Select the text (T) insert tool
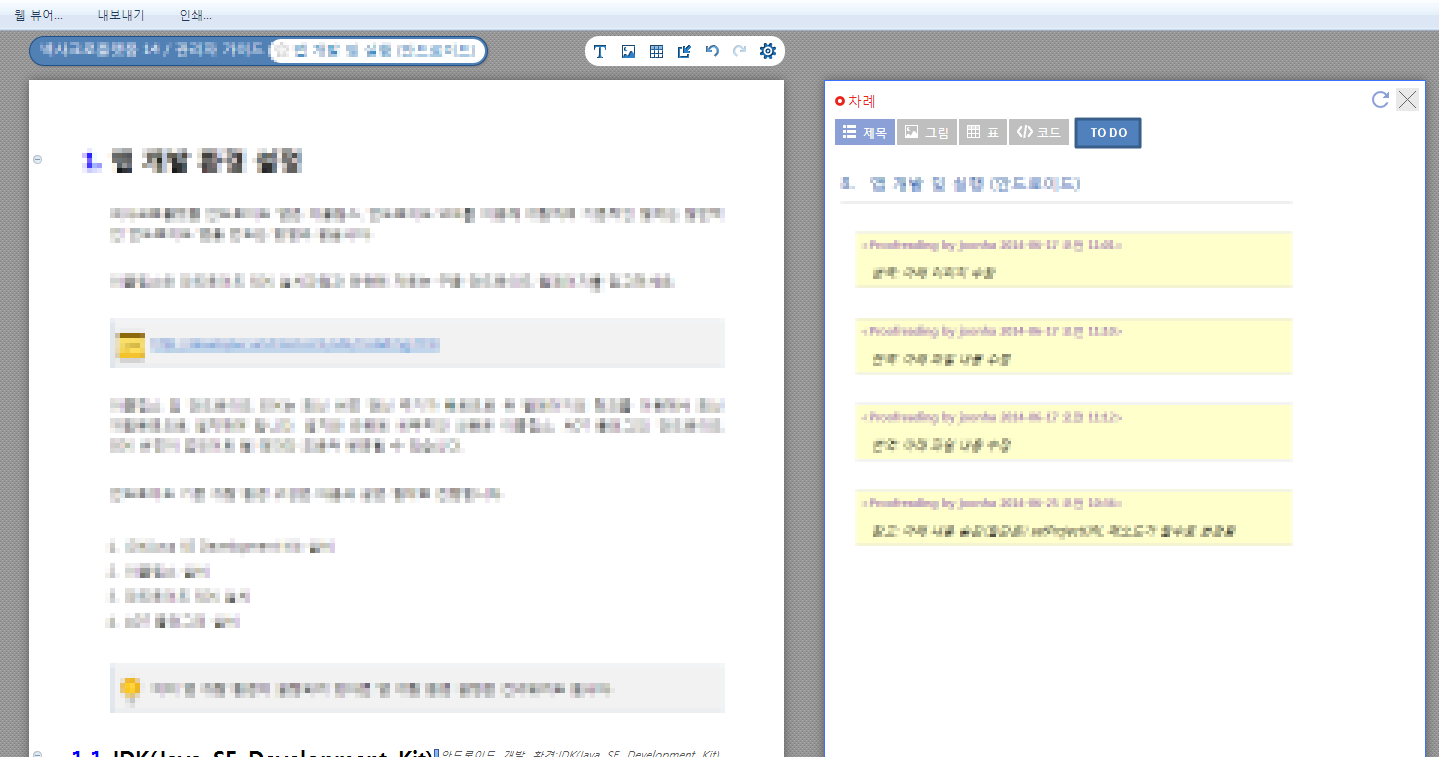The height and width of the screenshot is (757, 1439). click(x=600, y=52)
